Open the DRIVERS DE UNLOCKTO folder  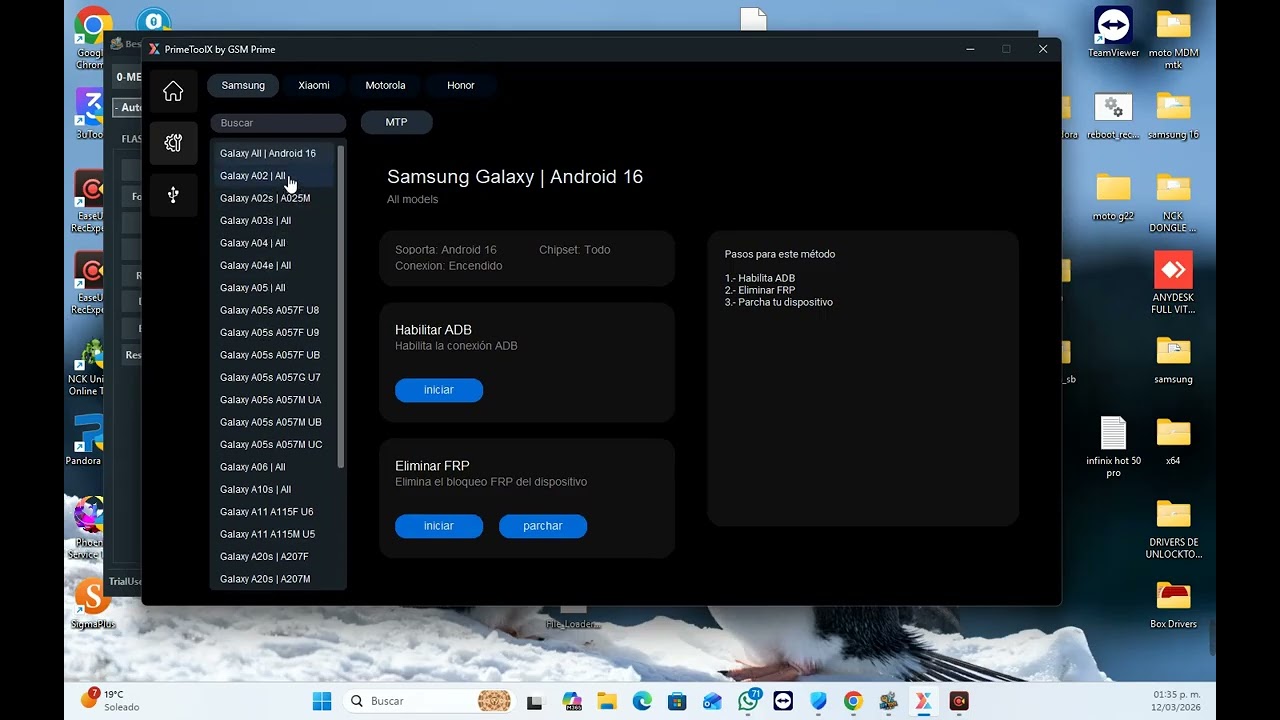1173,529
